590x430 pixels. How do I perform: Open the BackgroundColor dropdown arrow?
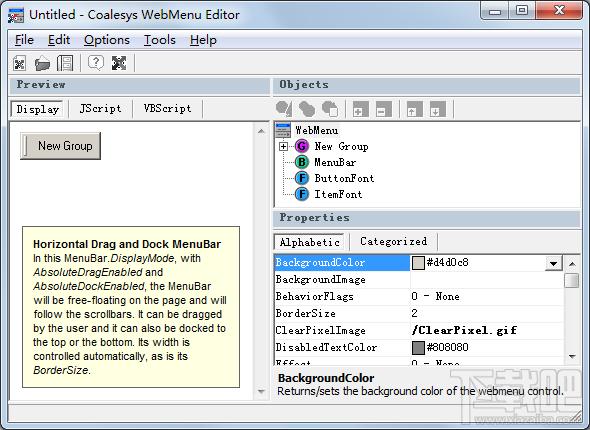point(554,263)
